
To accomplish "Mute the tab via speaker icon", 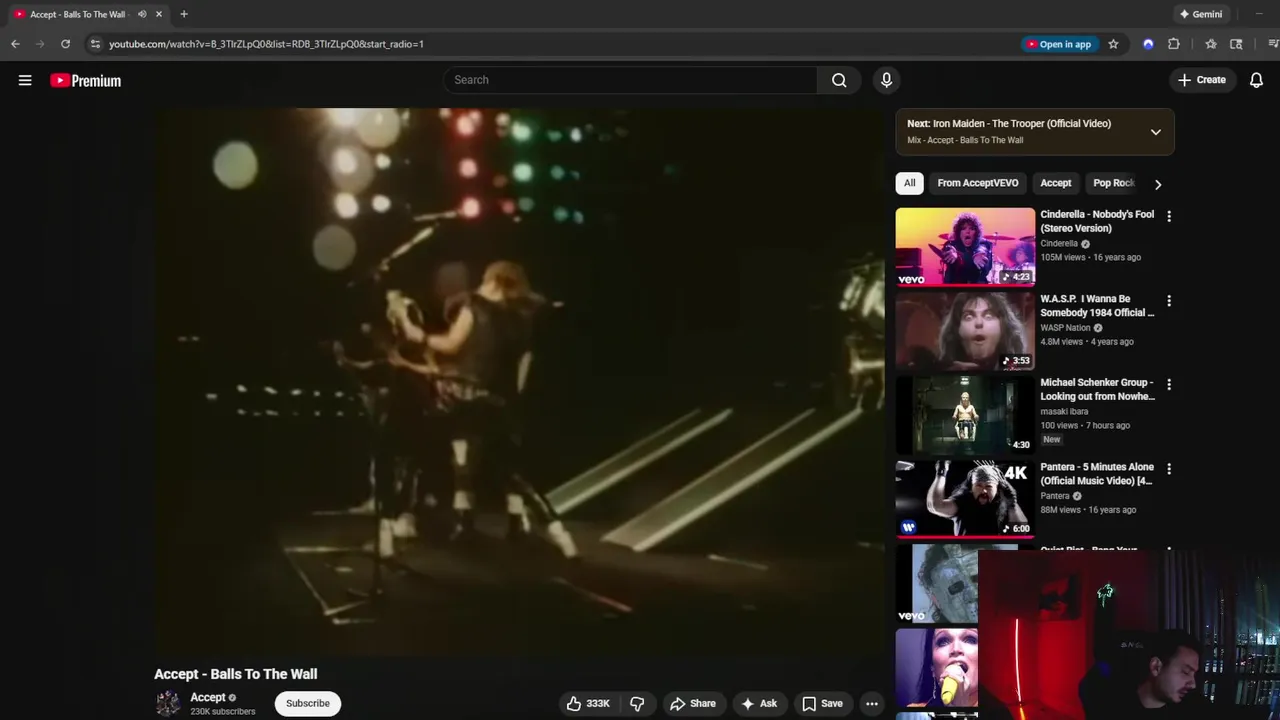I will click(142, 14).
